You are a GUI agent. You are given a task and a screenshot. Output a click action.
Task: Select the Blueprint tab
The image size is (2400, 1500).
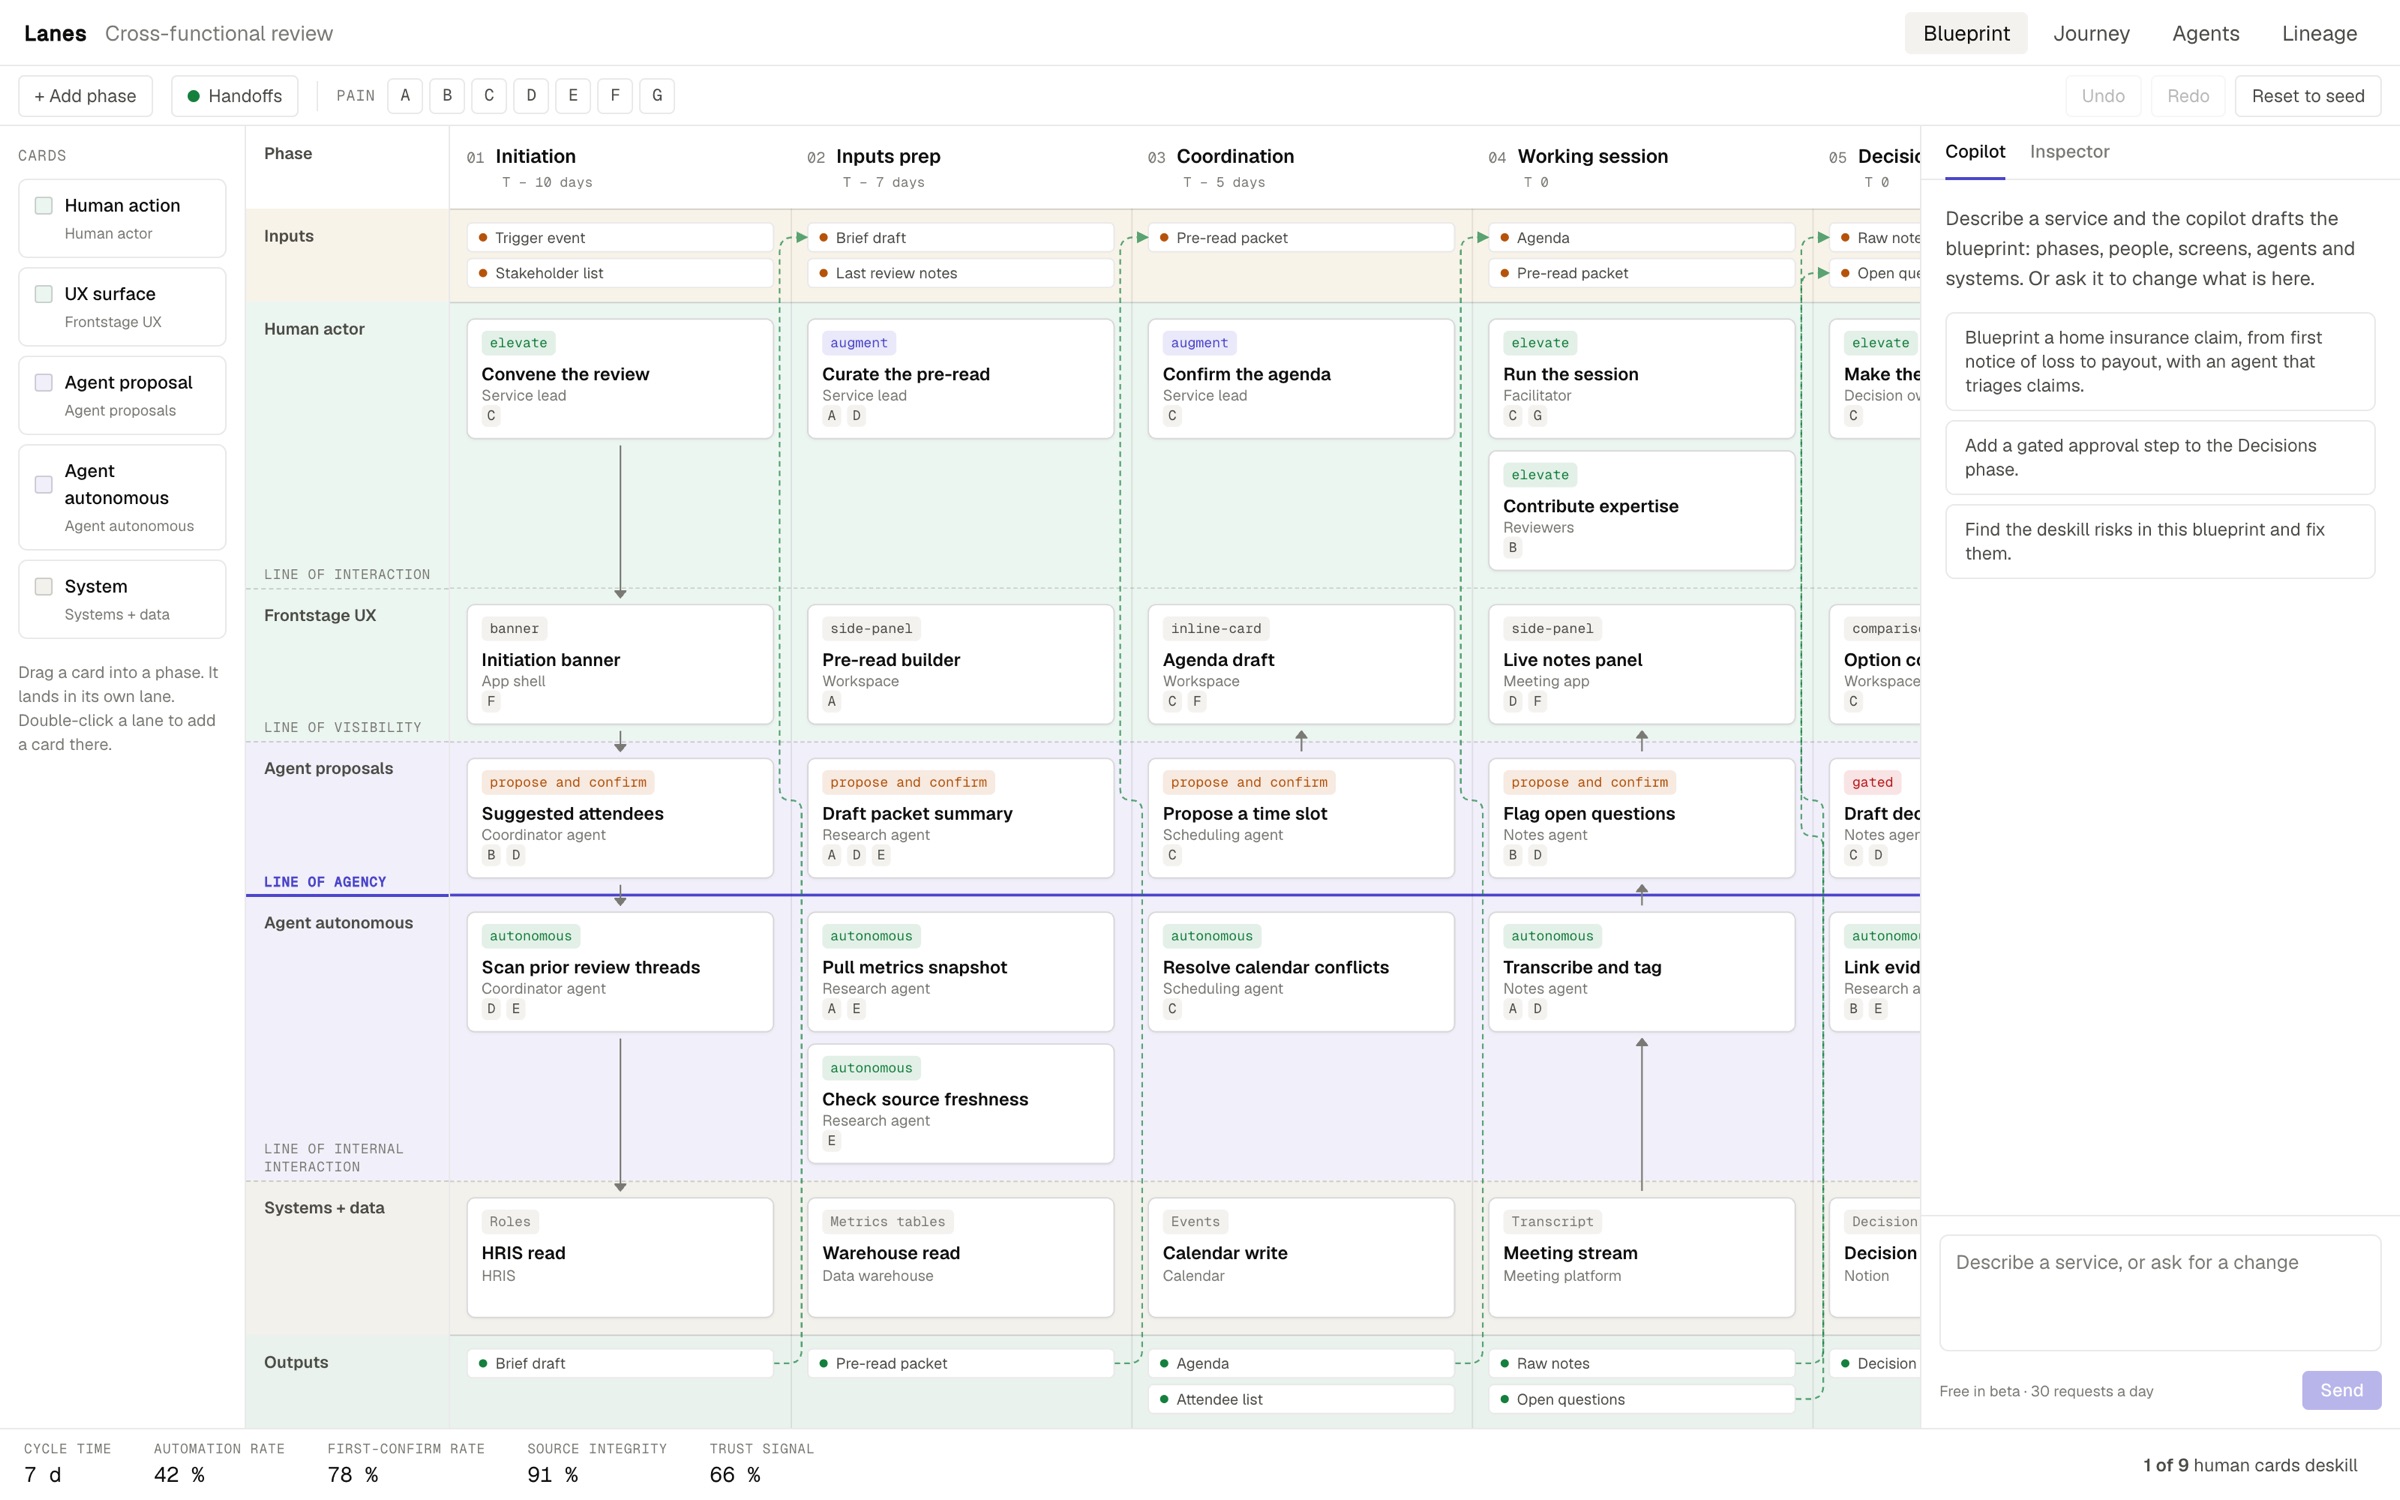1965,33
